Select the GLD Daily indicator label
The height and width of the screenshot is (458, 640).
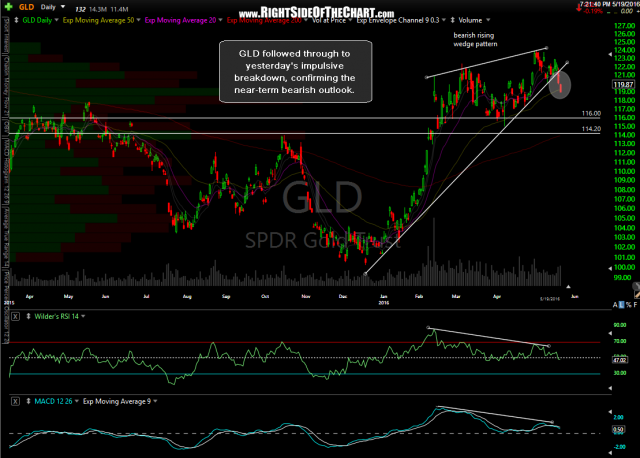(37, 20)
